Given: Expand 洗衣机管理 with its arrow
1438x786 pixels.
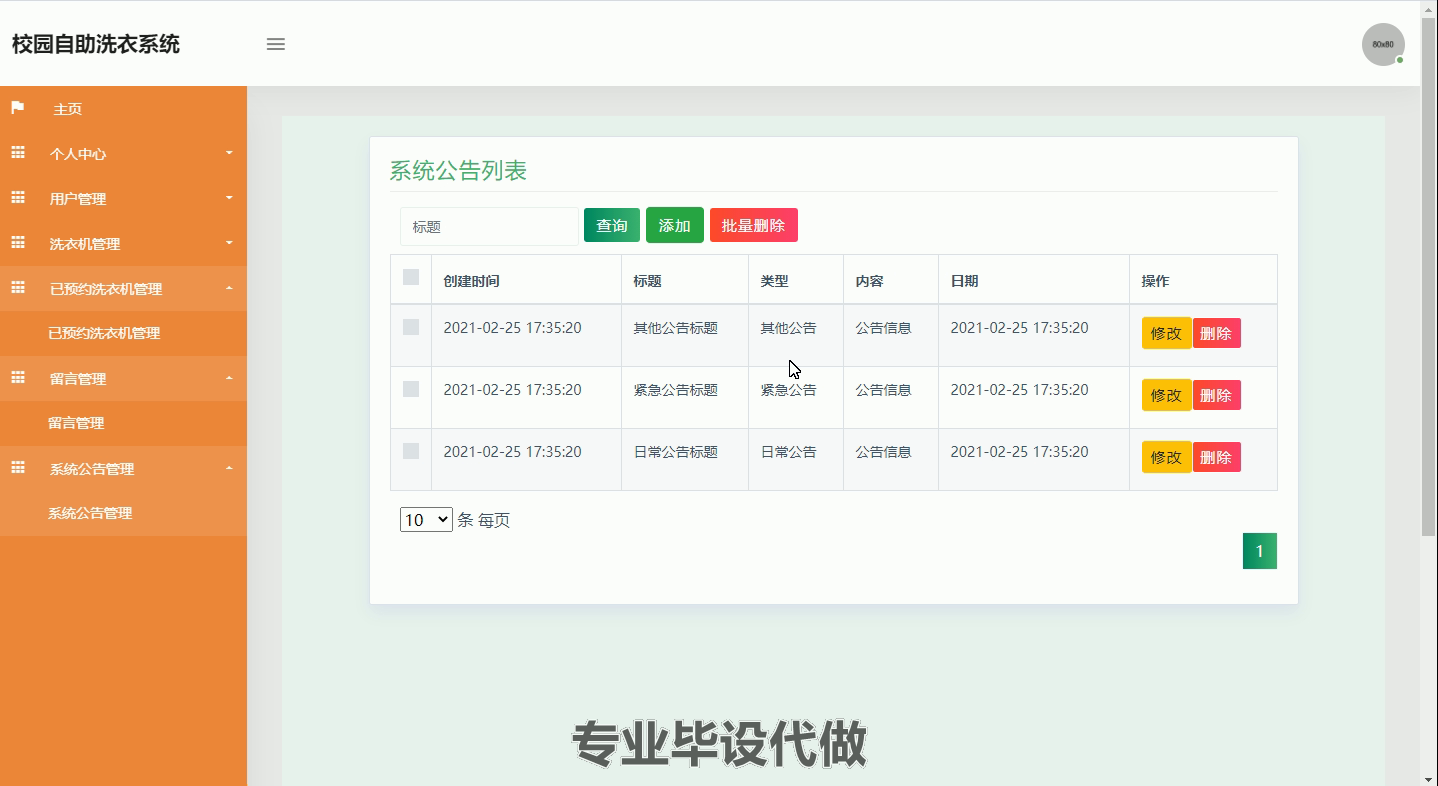Looking at the screenshot, I should click(x=229, y=243).
